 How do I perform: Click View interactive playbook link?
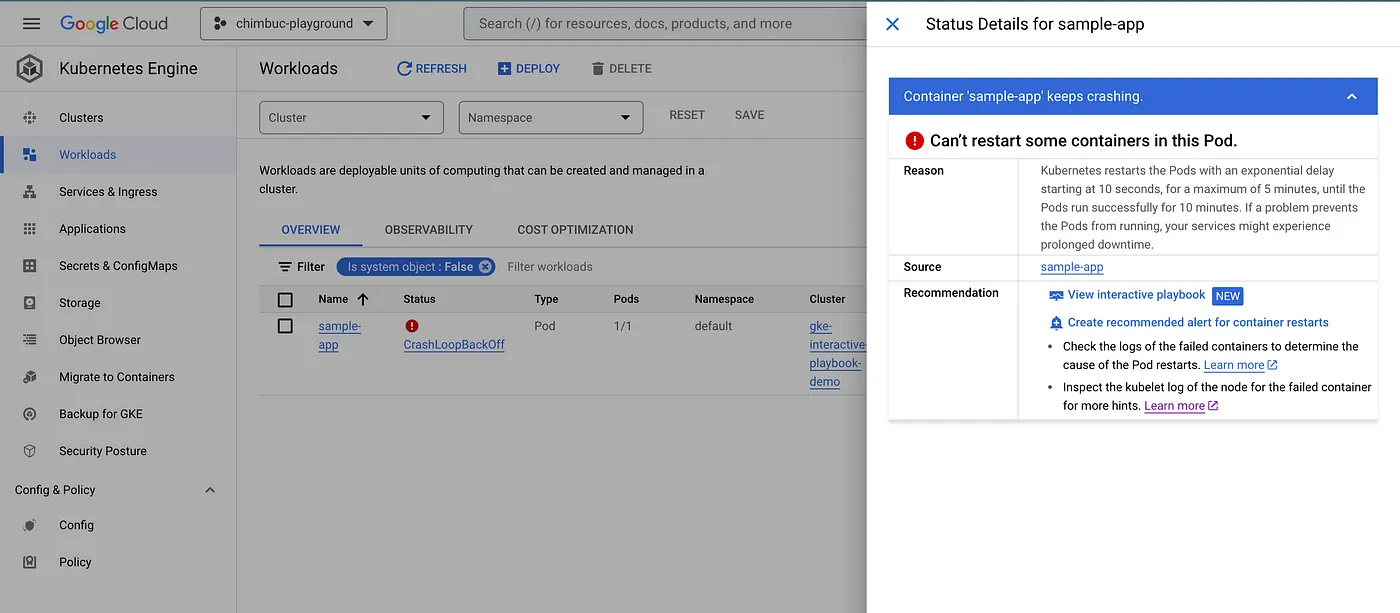1137,295
